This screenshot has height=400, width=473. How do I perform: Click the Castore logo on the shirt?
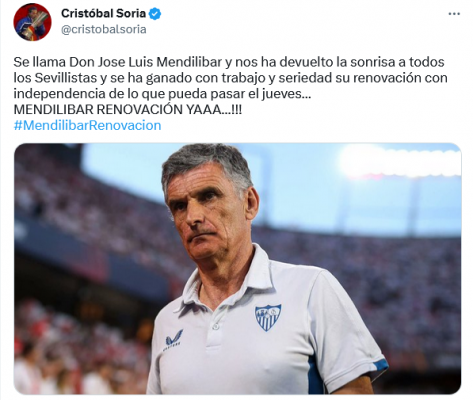pyautogui.click(x=173, y=340)
